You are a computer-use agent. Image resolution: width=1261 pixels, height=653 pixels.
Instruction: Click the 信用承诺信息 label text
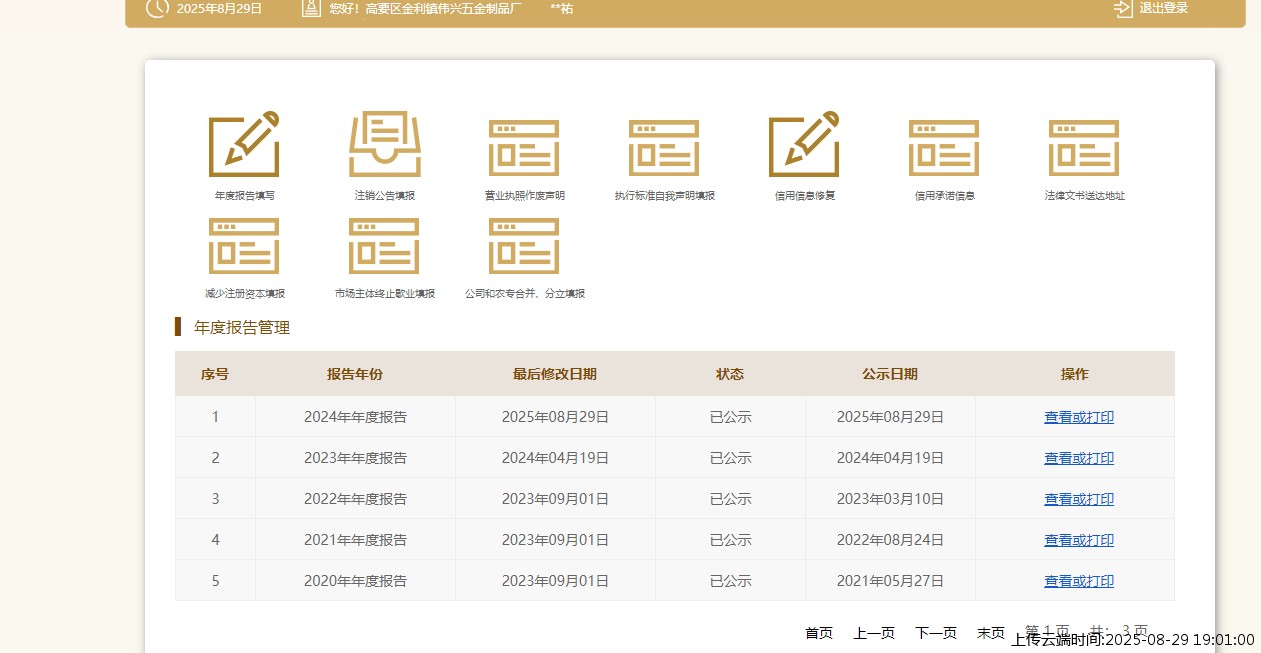point(944,196)
